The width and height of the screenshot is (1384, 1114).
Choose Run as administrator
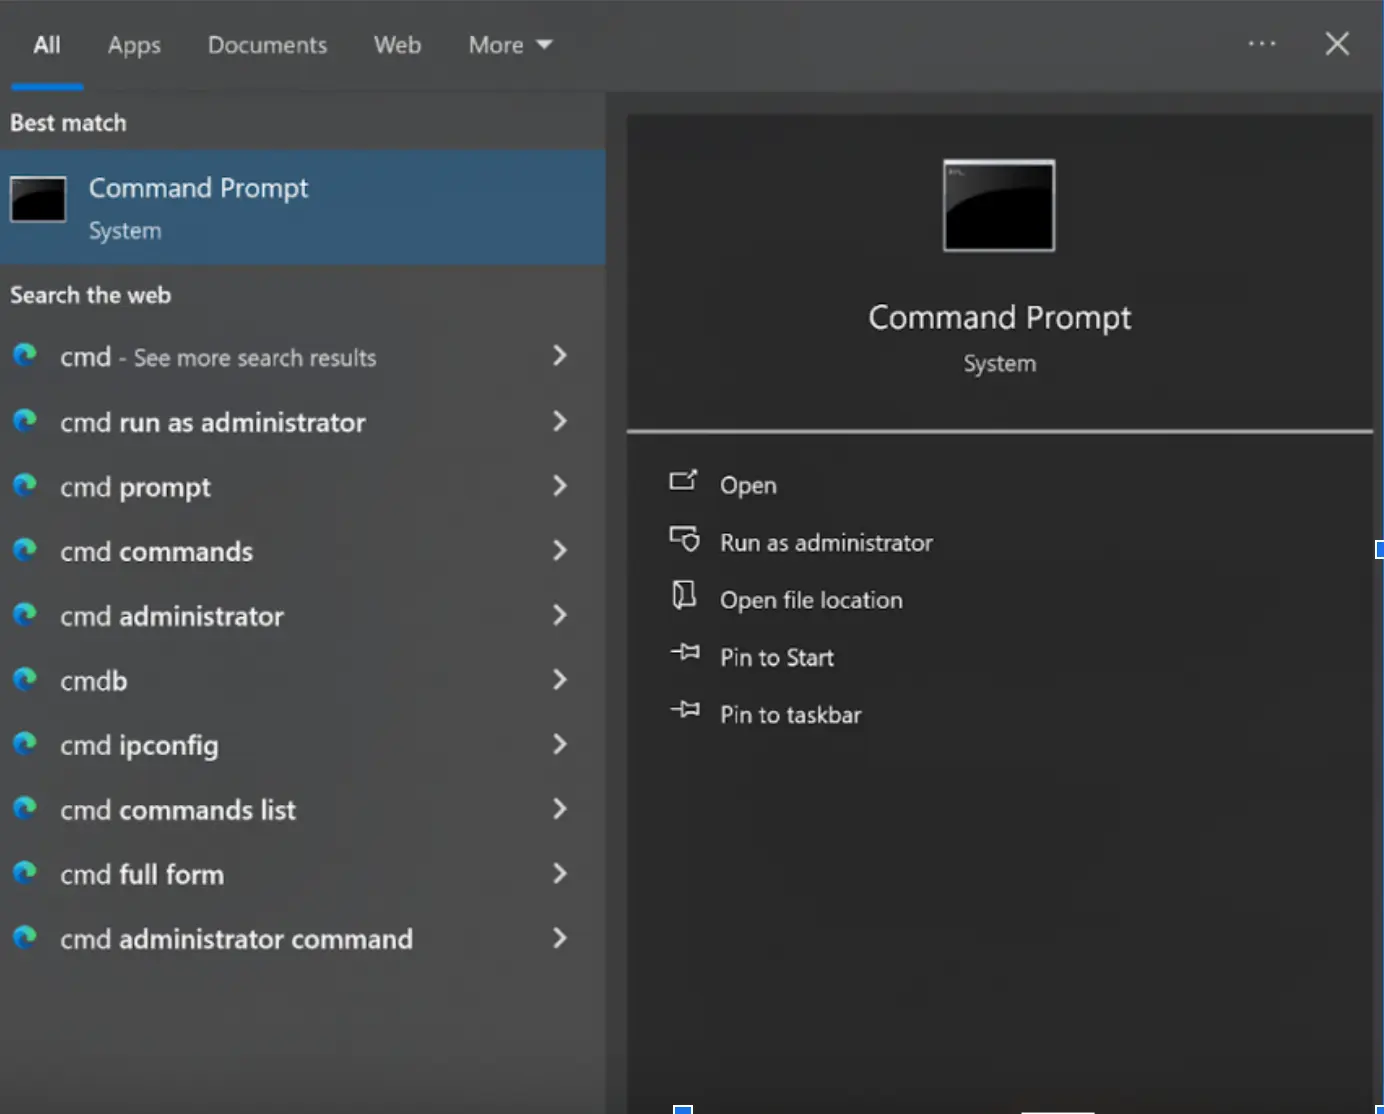tap(826, 543)
